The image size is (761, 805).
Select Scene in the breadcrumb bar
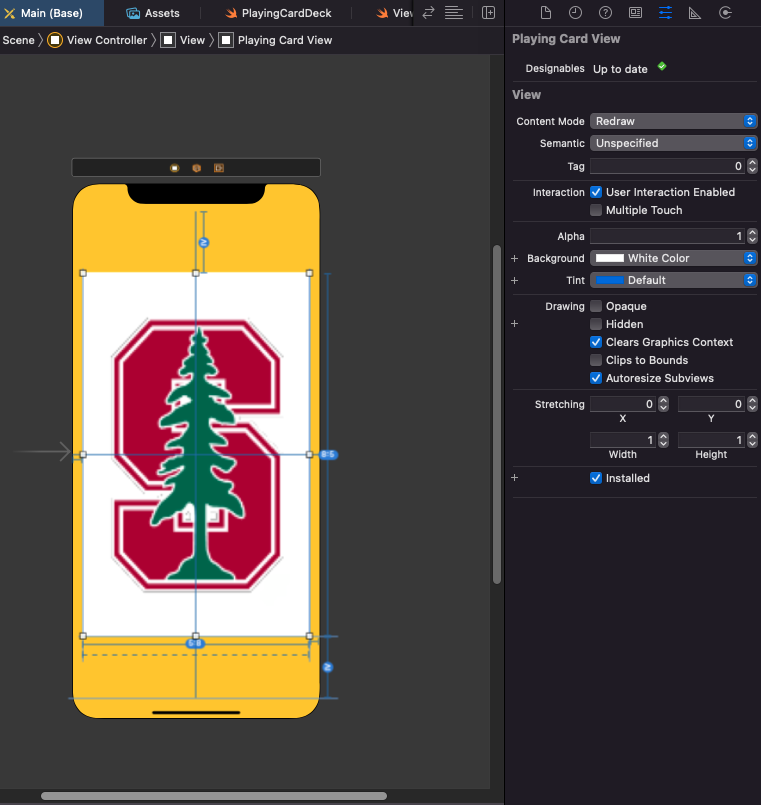[18, 40]
